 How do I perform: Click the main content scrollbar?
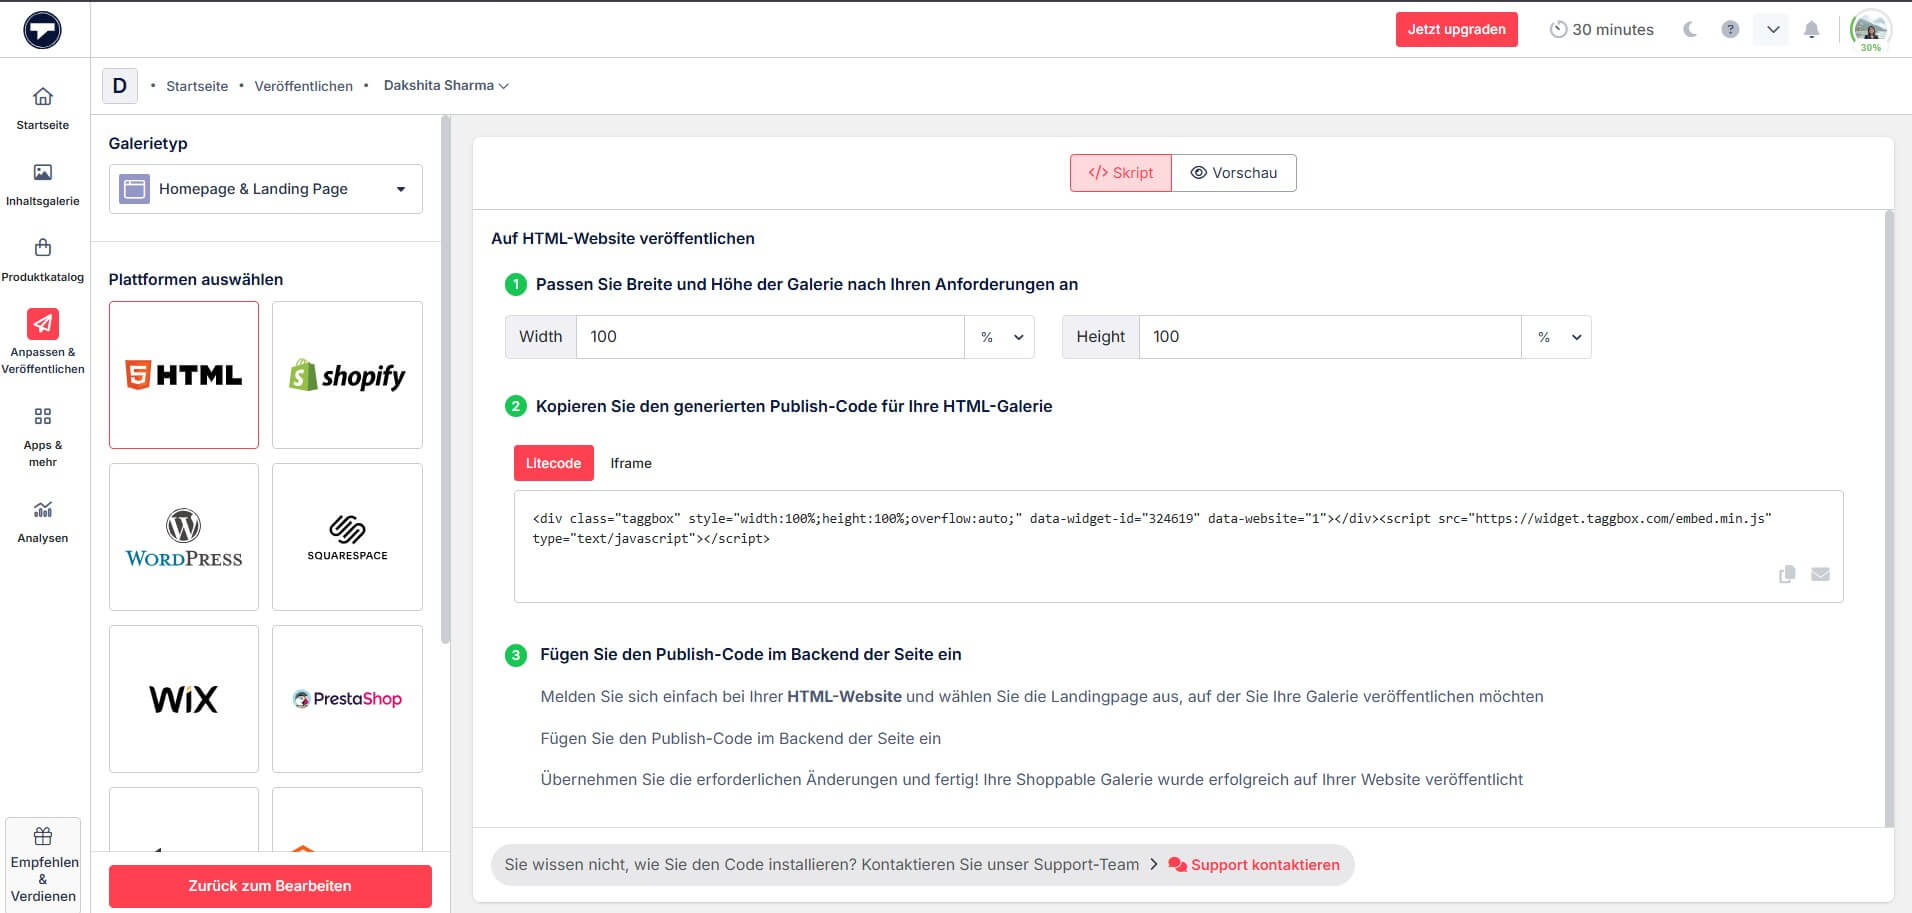point(1889,518)
